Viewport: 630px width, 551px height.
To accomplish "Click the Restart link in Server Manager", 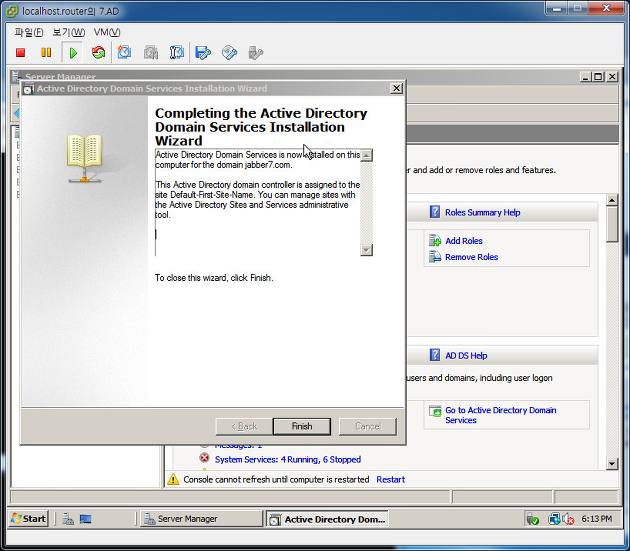I will (x=391, y=479).
